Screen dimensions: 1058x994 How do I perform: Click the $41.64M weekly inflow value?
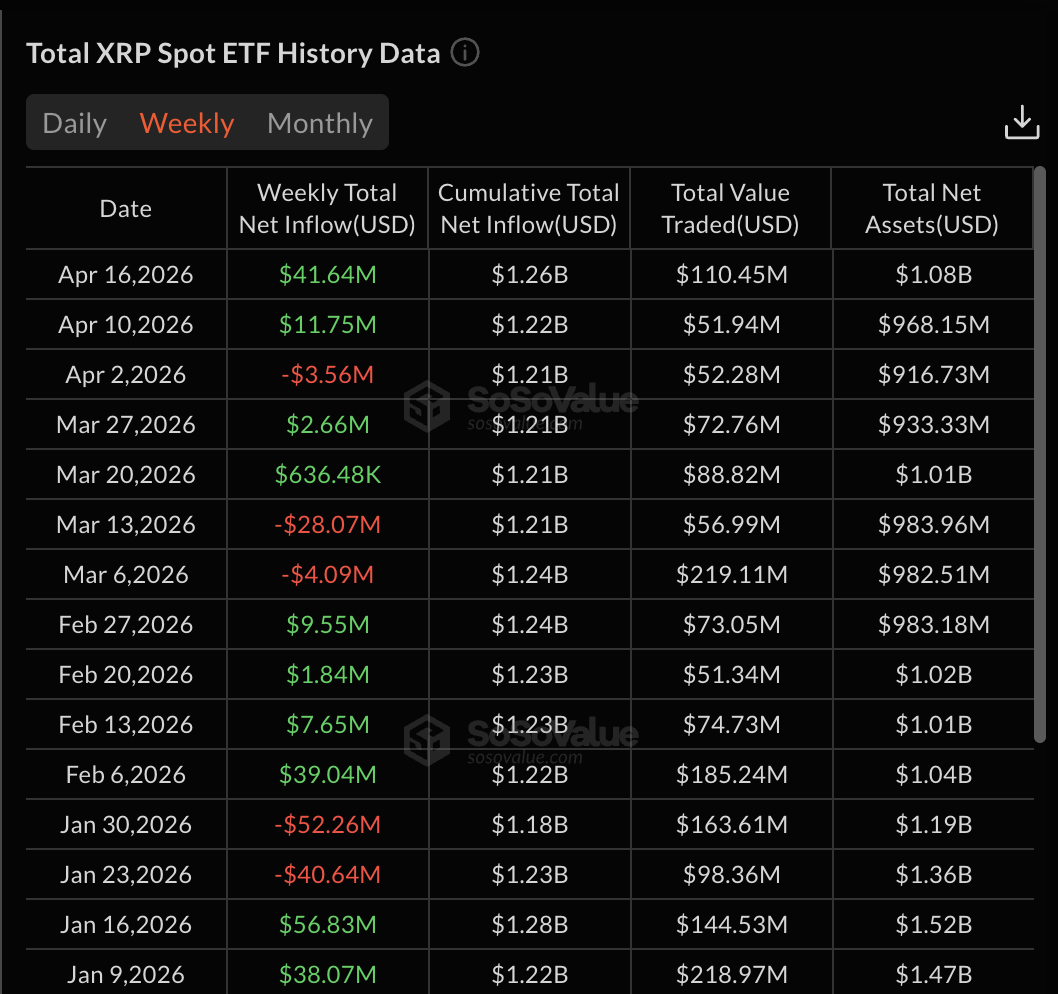327,275
